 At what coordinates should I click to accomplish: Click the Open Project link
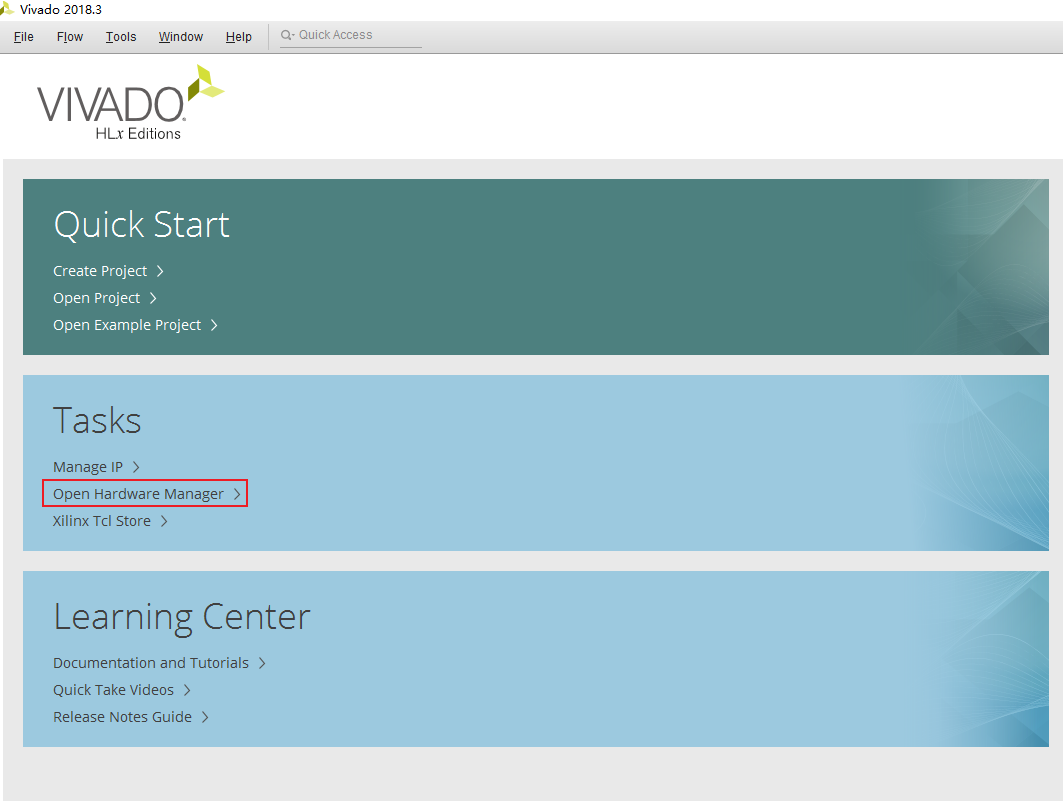(x=96, y=298)
